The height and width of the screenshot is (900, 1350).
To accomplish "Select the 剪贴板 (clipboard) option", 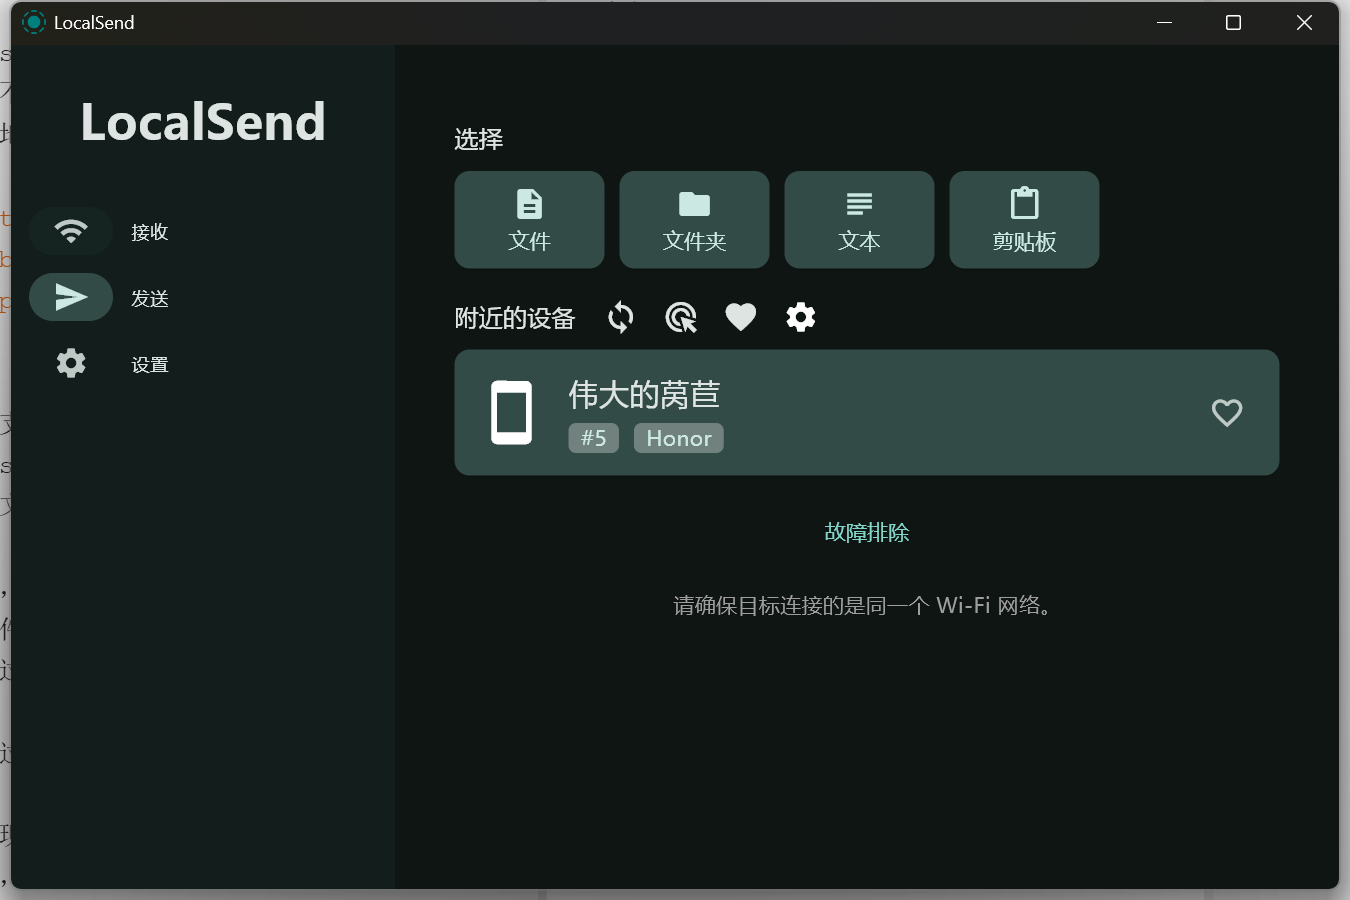I will pos(1024,220).
